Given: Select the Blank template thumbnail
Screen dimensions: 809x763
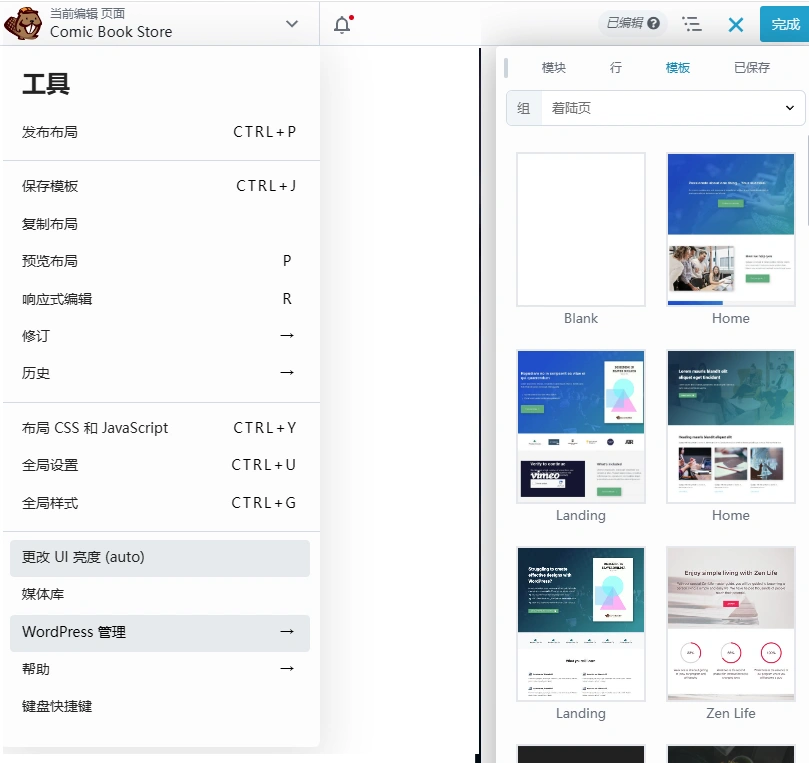Looking at the screenshot, I should pos(581,229).
